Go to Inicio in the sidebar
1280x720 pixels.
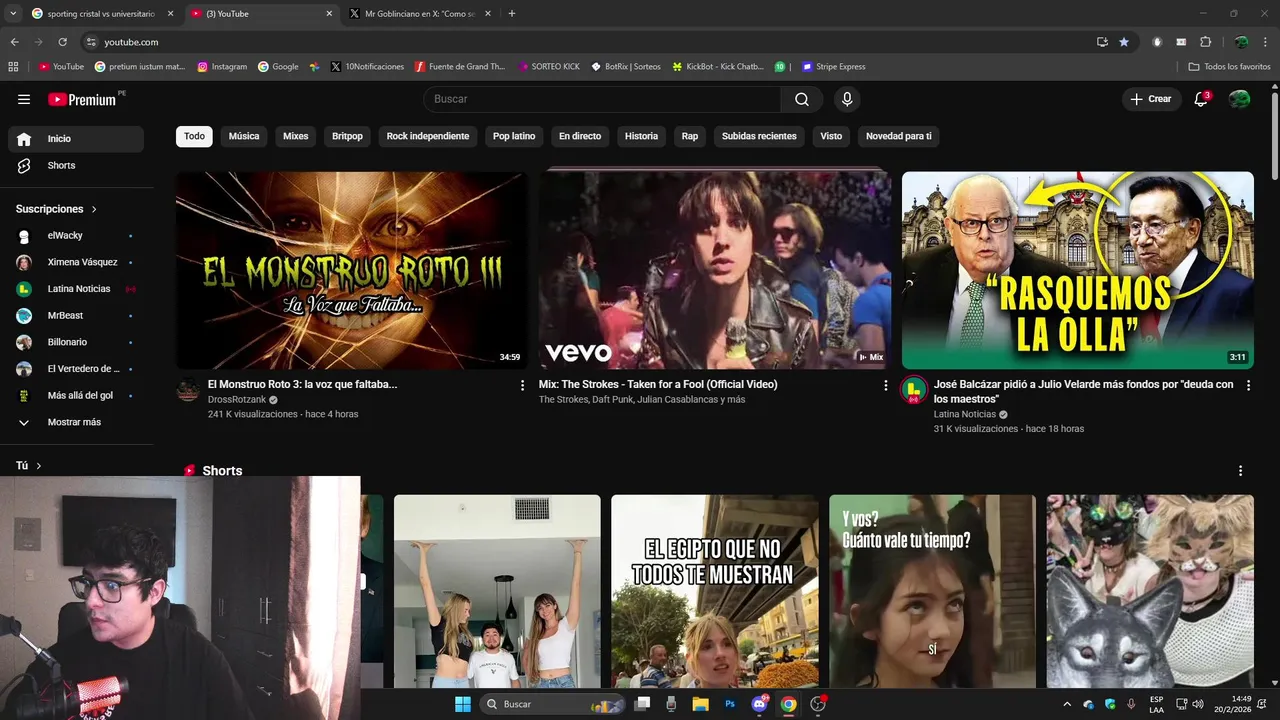pyautogui.click(x=76, y=139)
